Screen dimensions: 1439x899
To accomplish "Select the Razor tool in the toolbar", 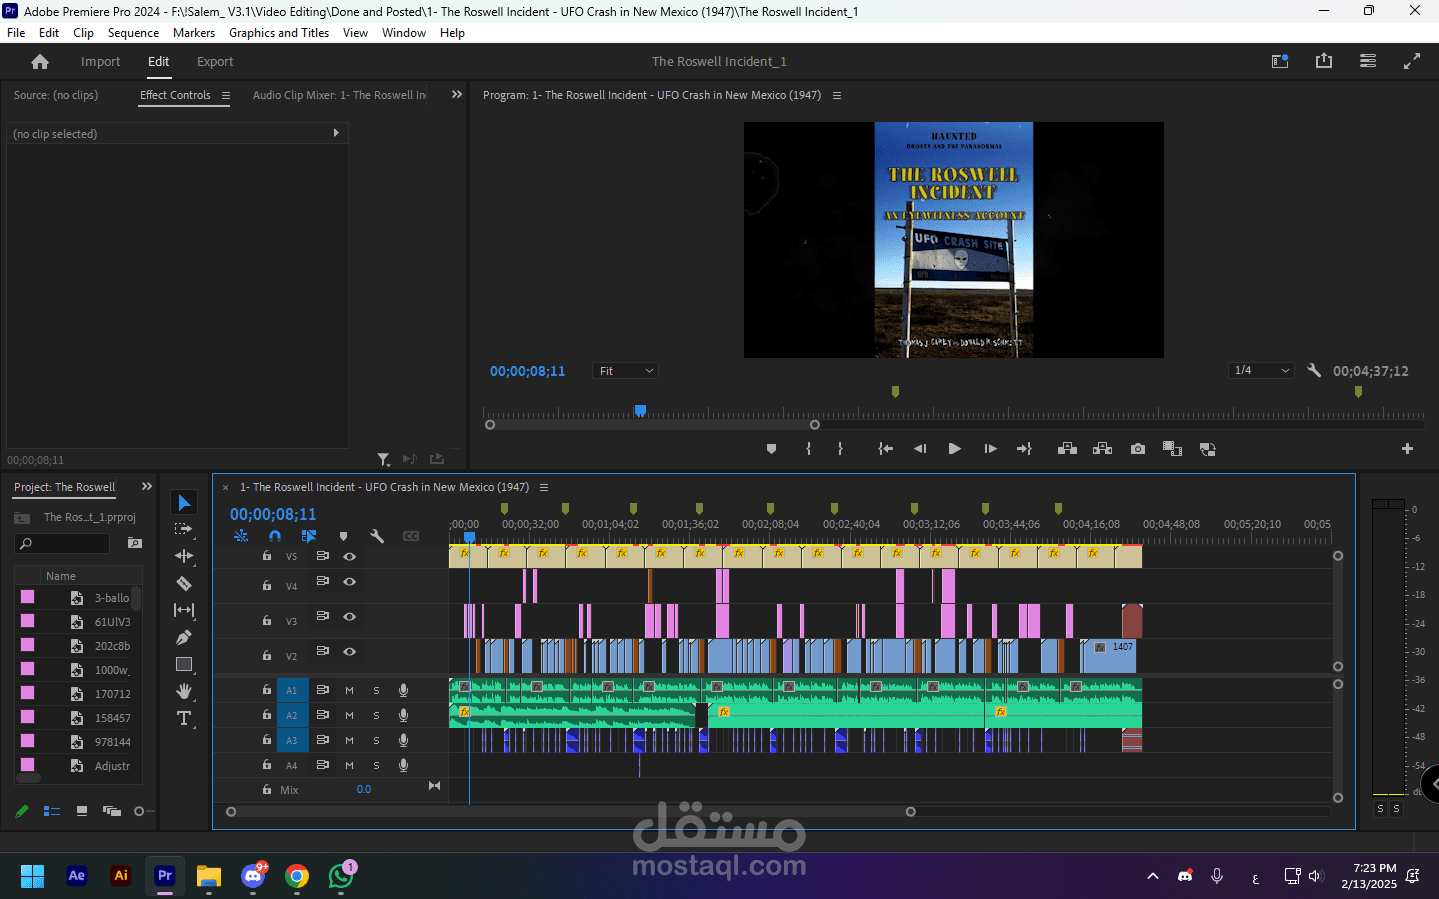I will (x=184, y=583).
